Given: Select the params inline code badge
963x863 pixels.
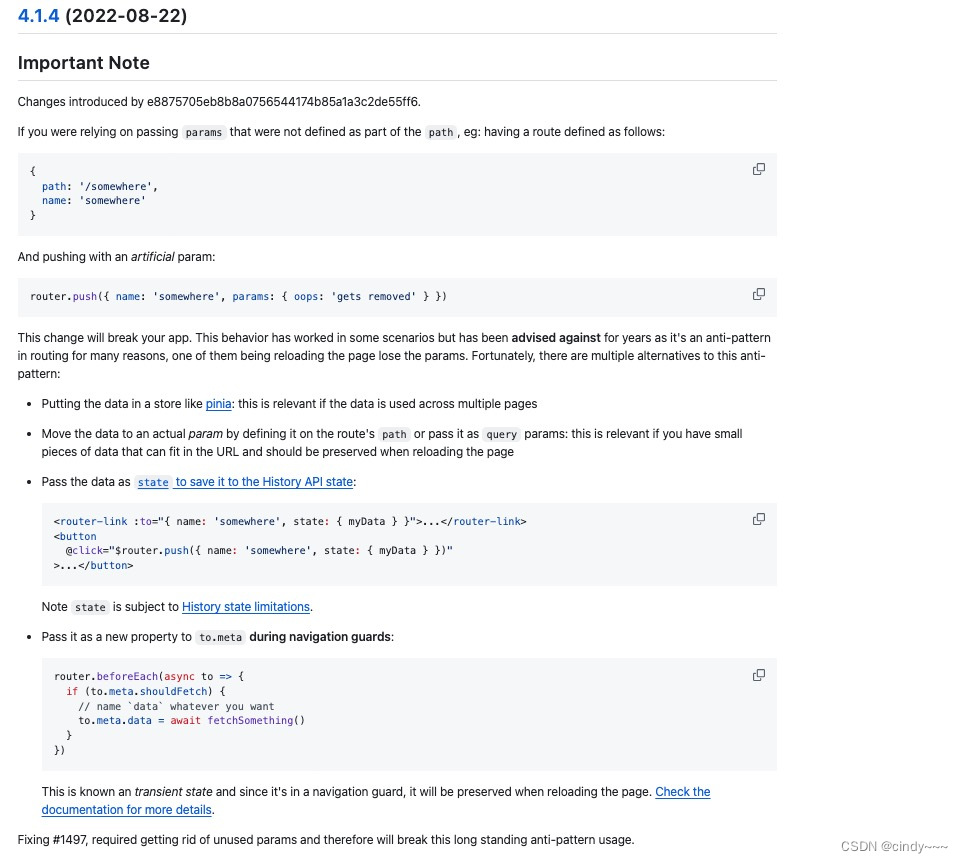Looking at the screenshot, I should (203, 132).
